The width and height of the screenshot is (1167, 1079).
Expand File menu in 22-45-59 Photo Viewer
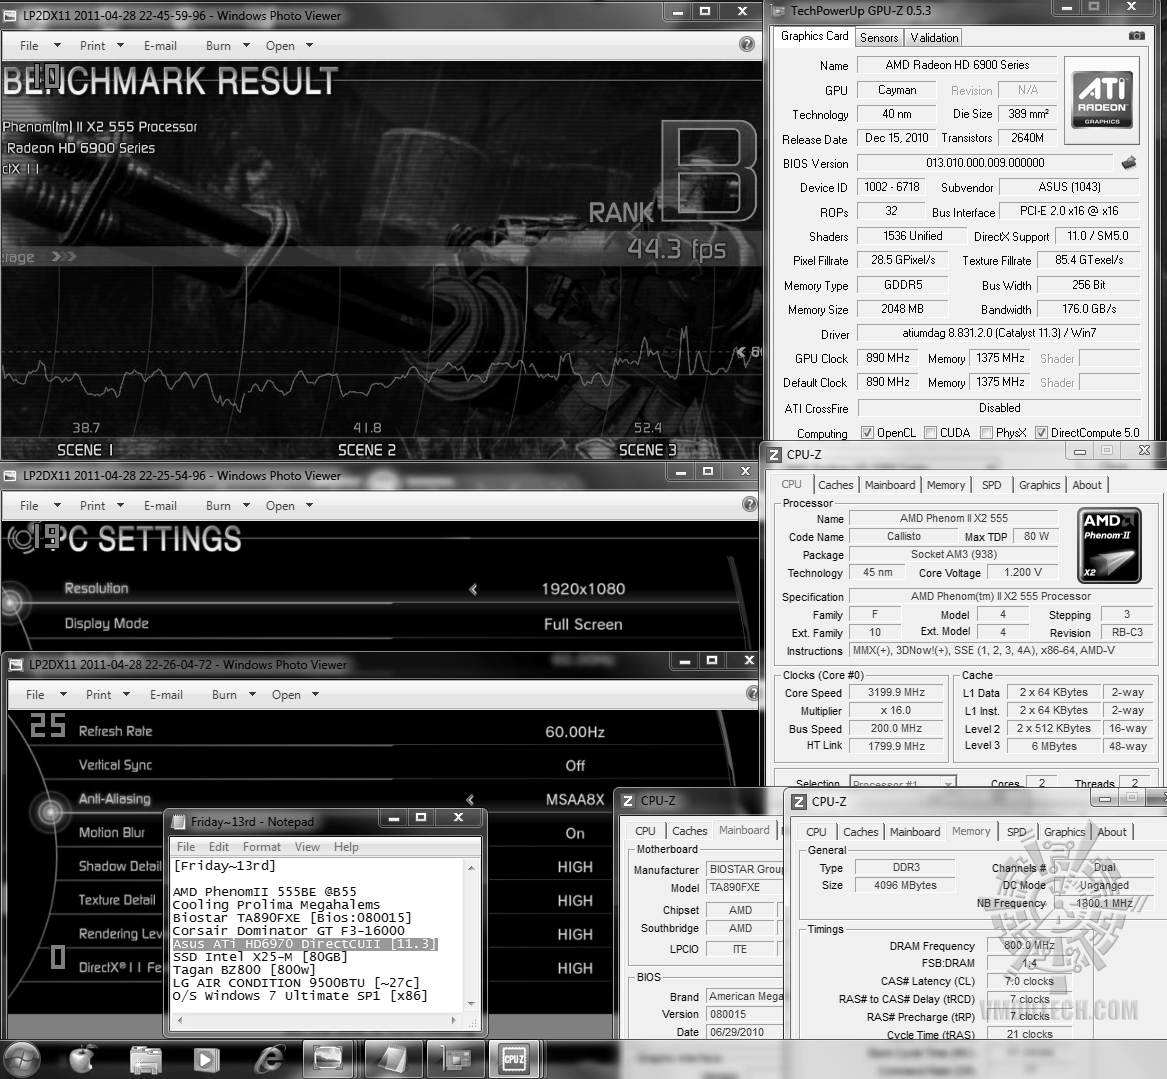coord(39,45)
